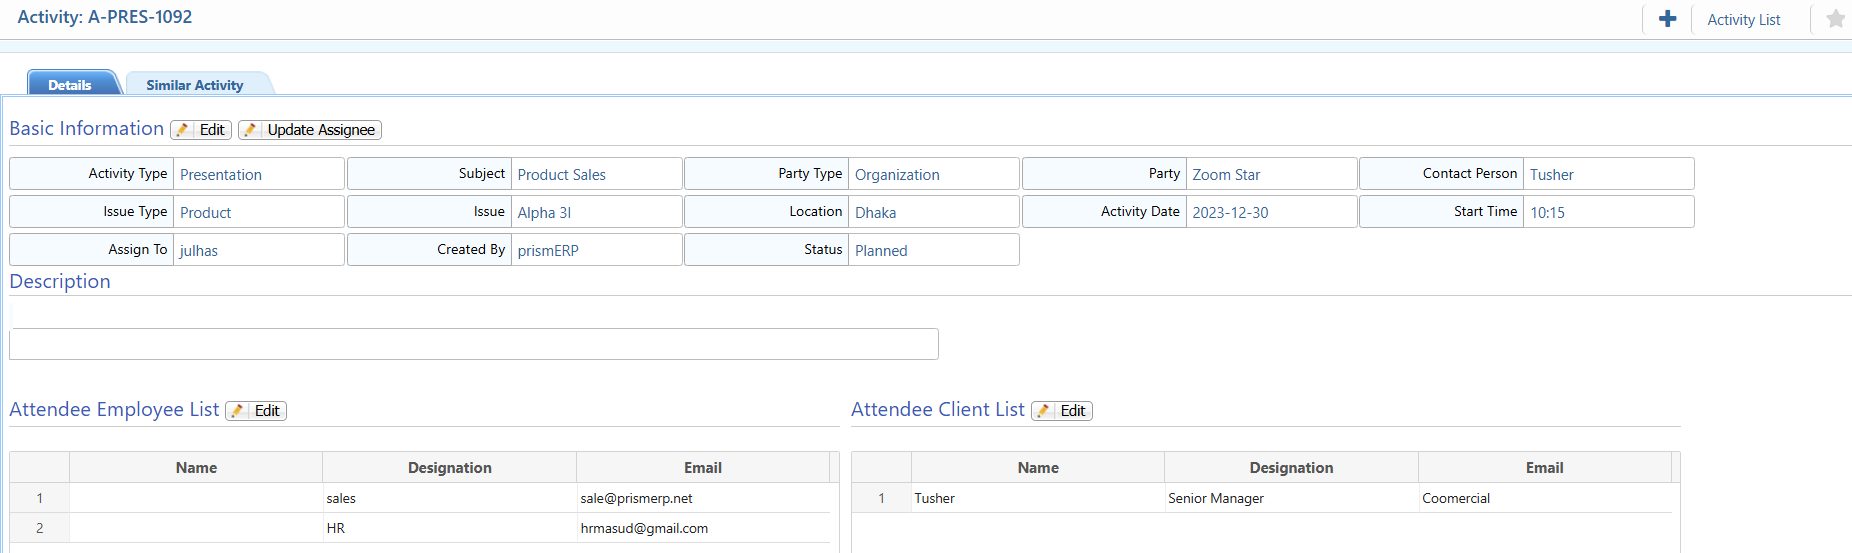Click the Product Sales subject value
Viewport: 1852px width, 553px height.
coord(561,174)
